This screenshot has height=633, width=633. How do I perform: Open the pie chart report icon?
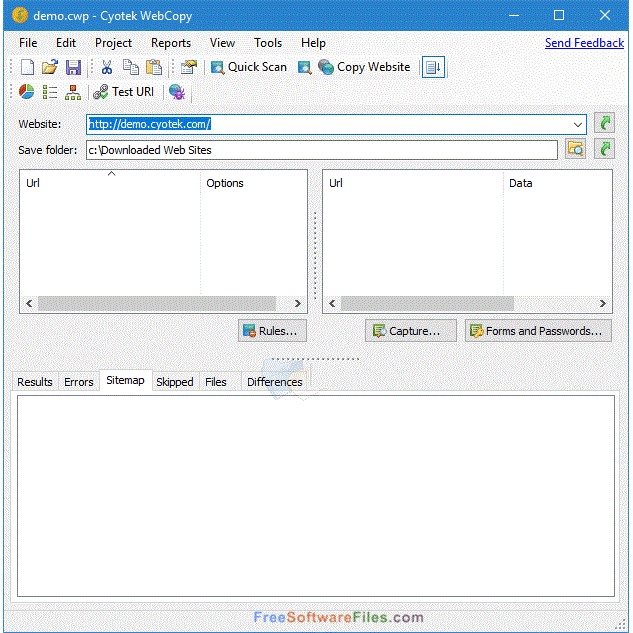(27, 92)
